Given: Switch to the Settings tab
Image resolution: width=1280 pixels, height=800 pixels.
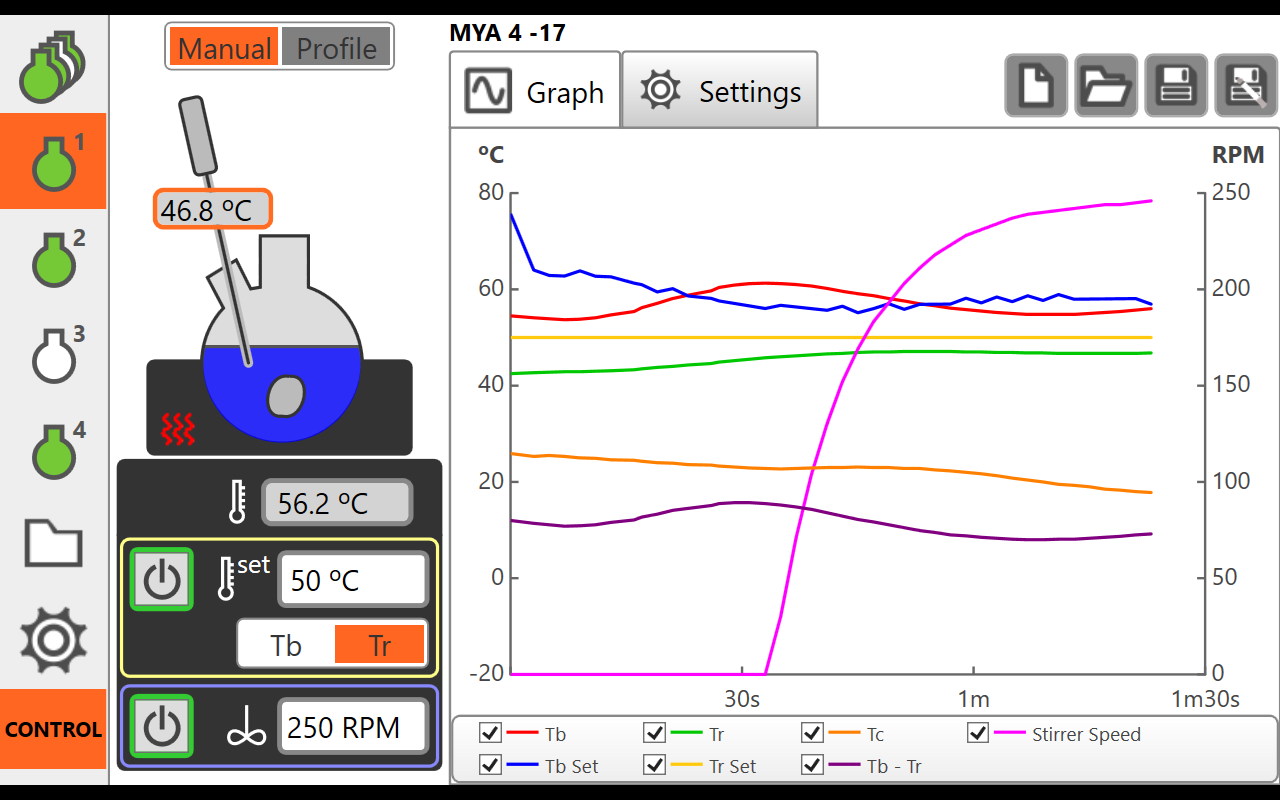Looking at the screenshot, I should click(719, 89).
